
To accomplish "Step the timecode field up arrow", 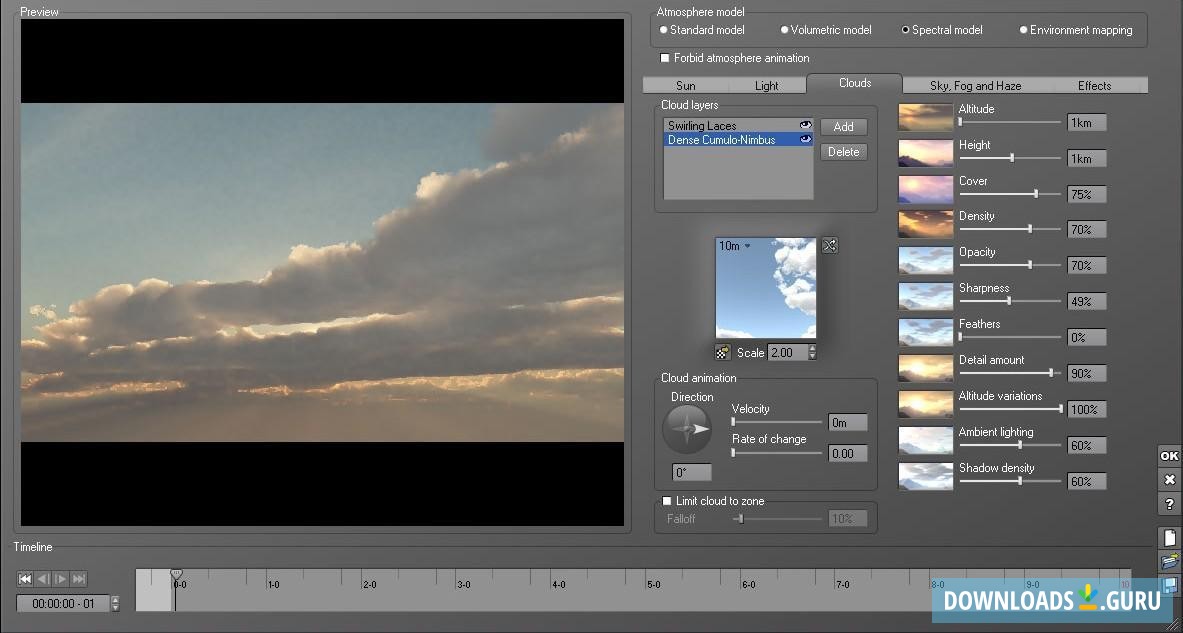I will tap(115, 600).
